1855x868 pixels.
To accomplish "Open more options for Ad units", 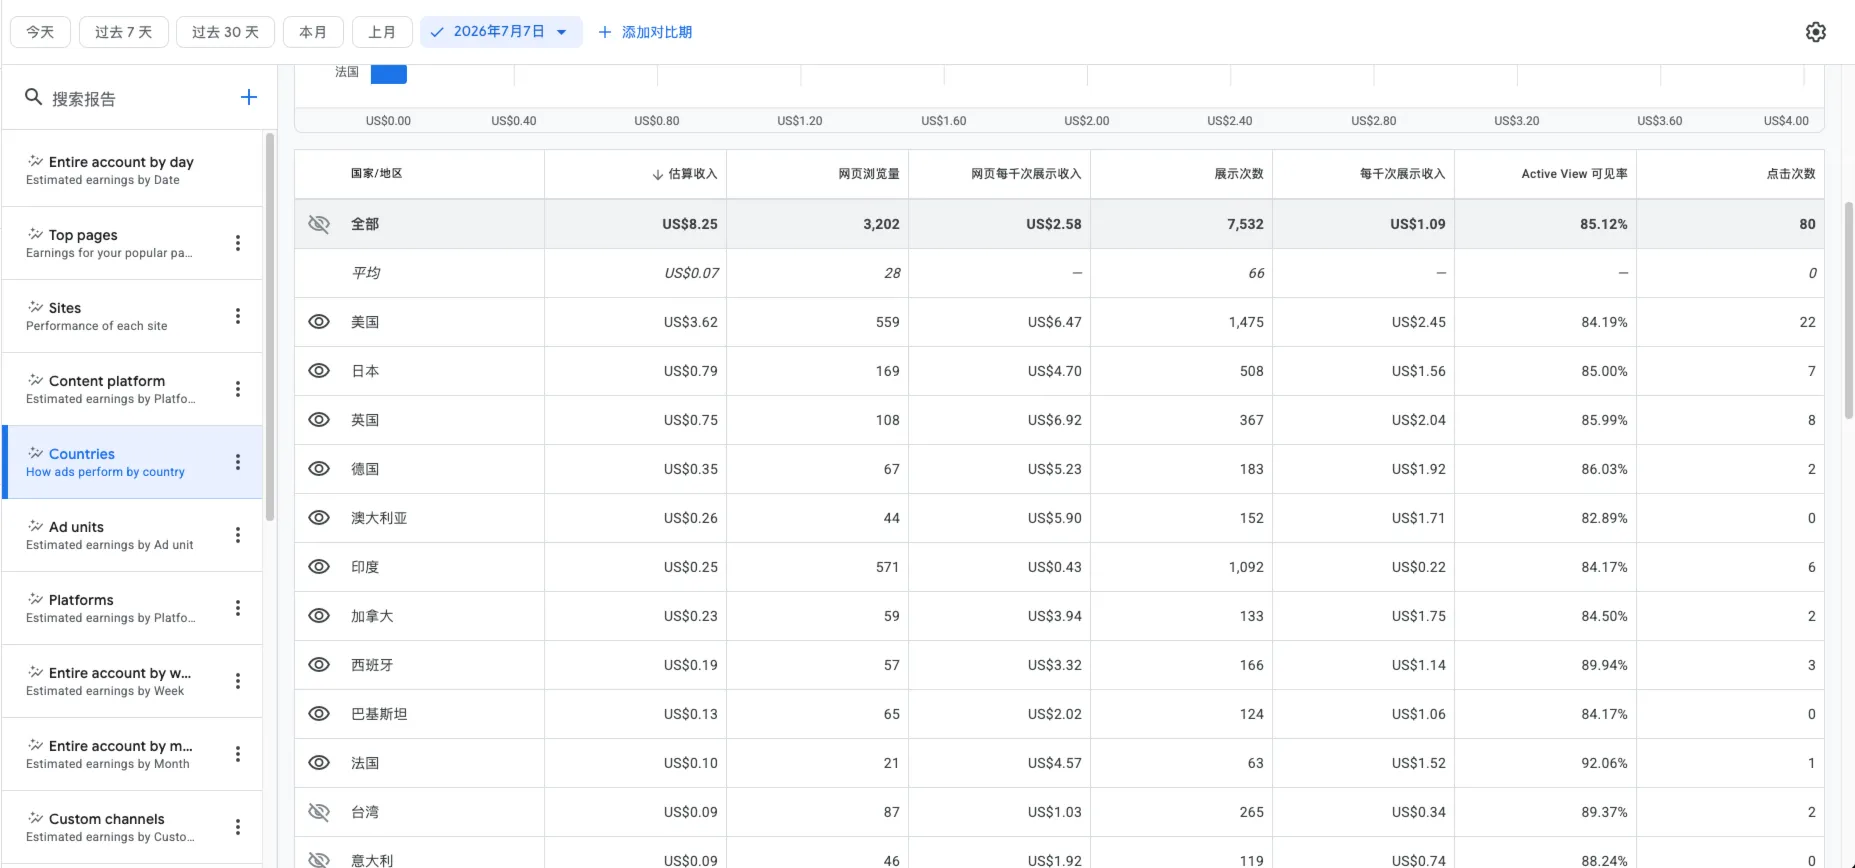I will click(238, 535).
